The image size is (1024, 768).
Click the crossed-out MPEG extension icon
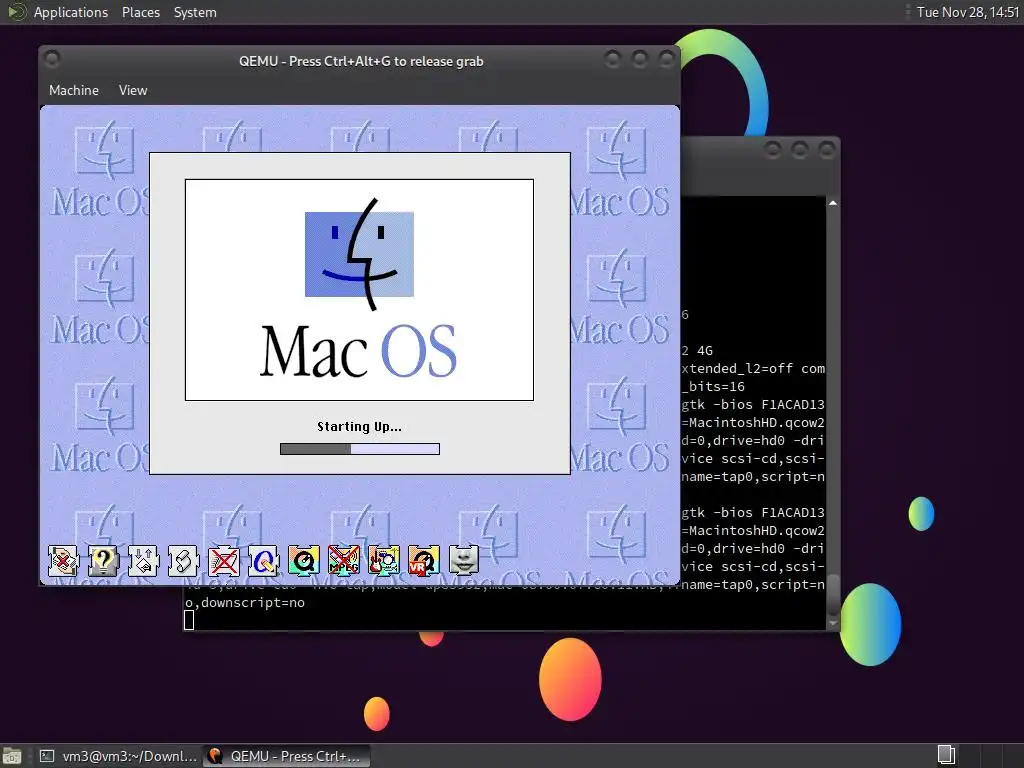point(344,560)
